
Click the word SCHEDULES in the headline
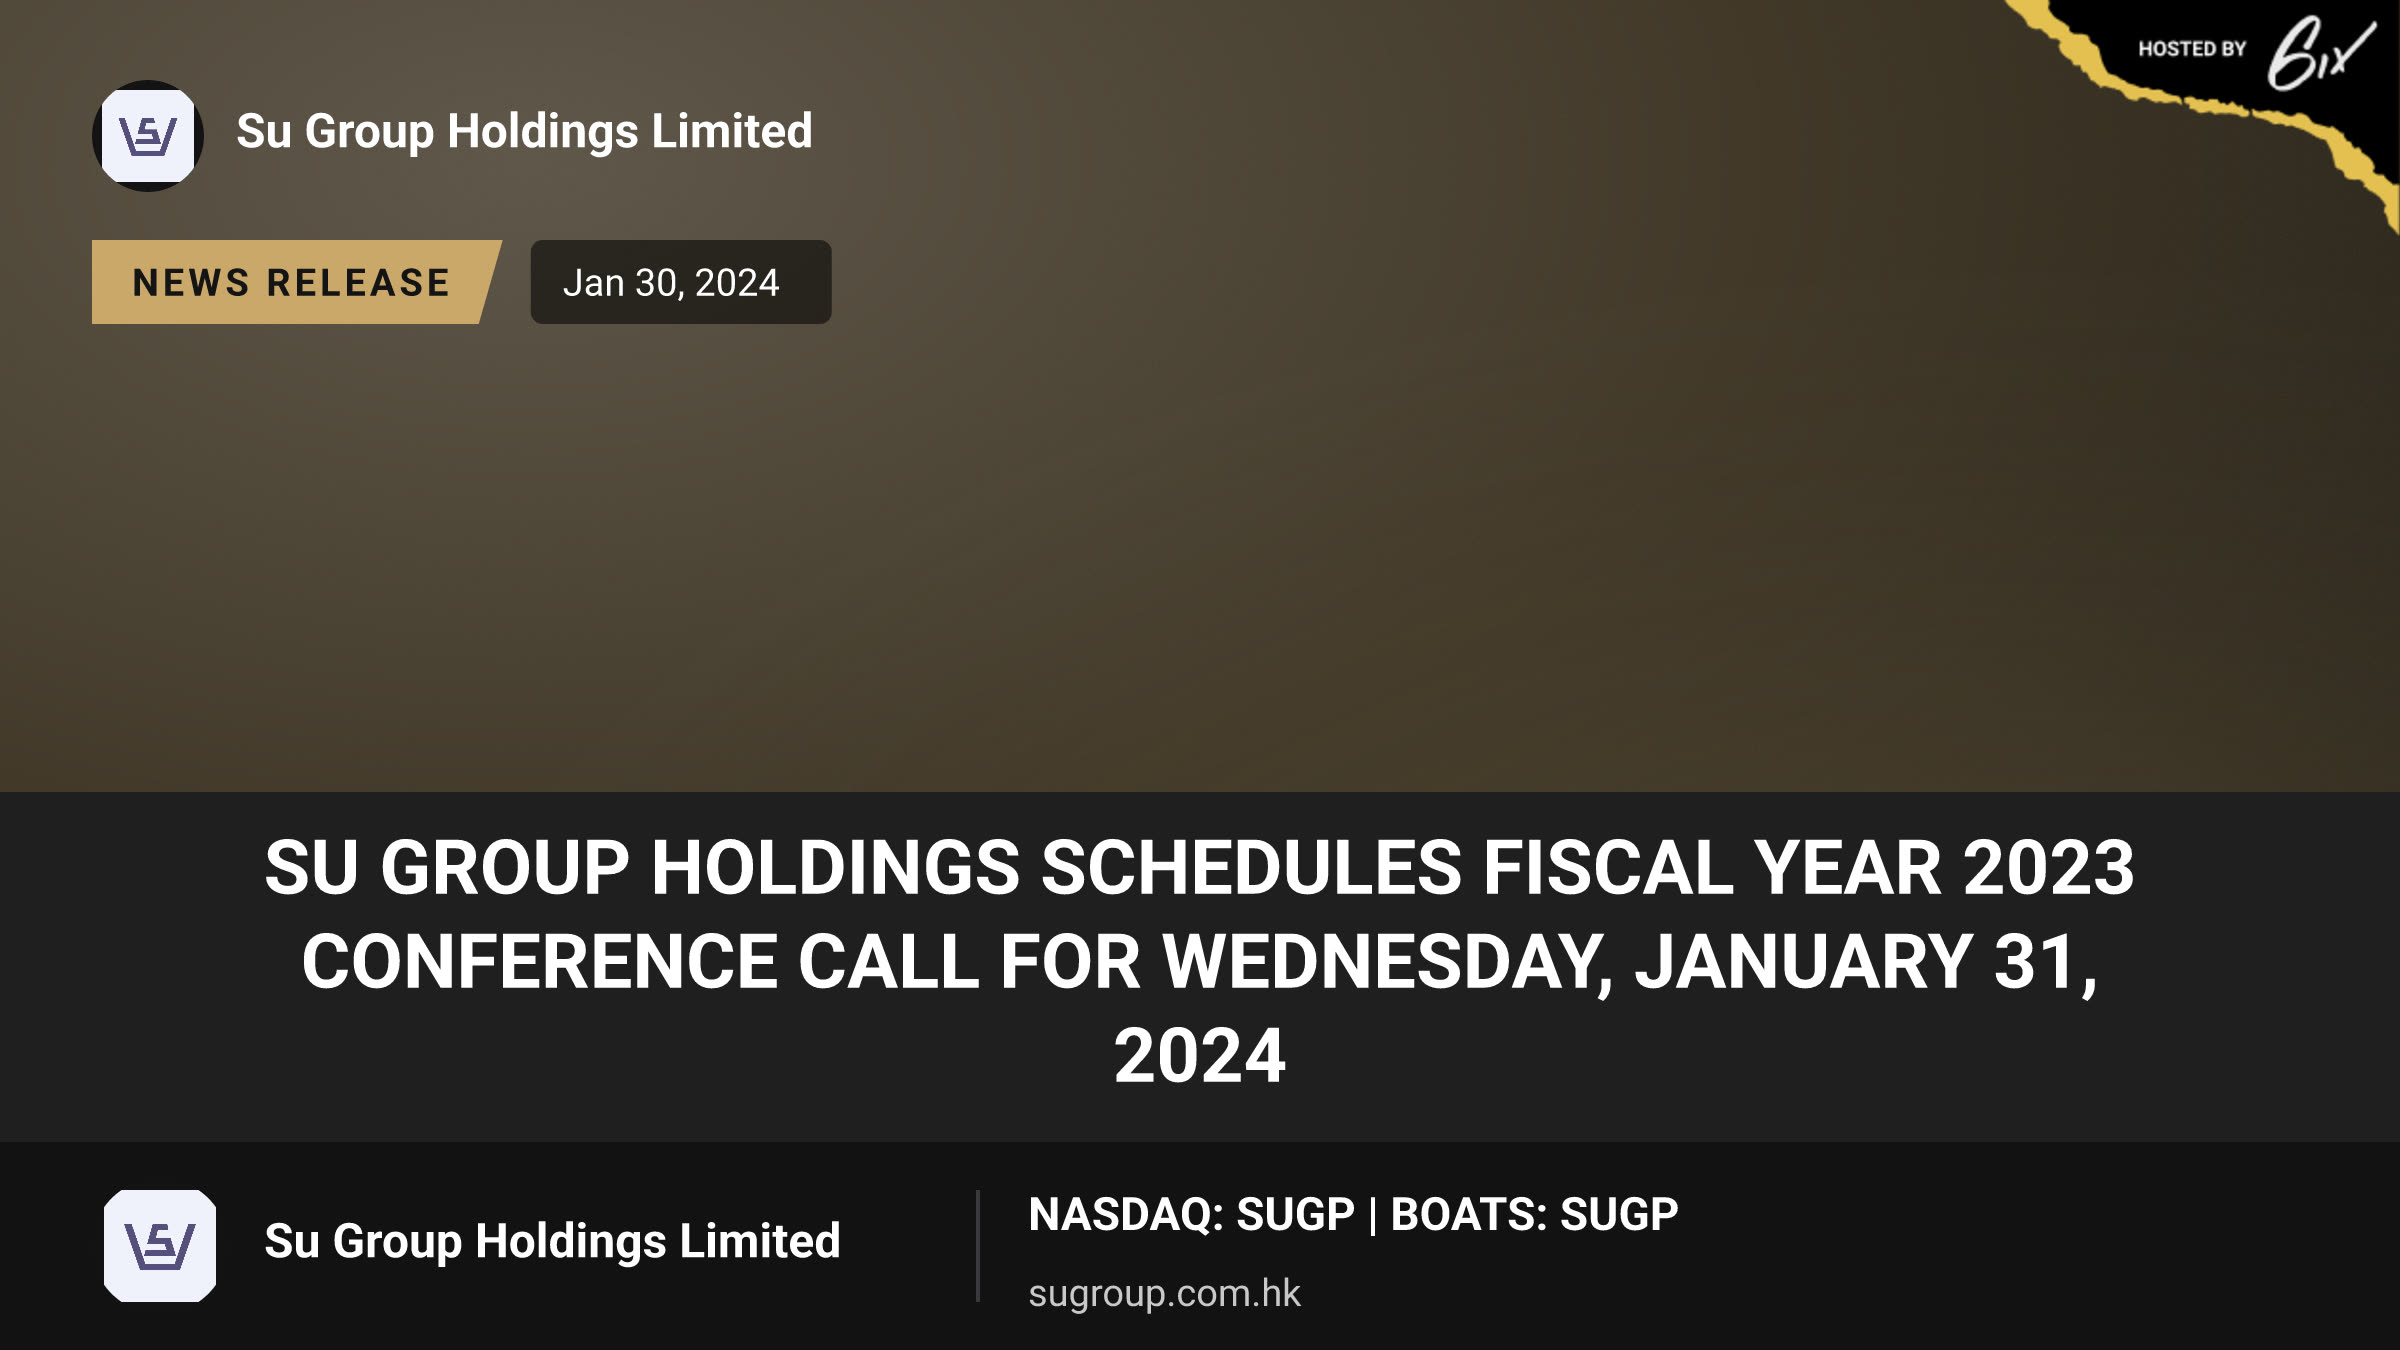pyautogui.click(x=1251, y=867)
